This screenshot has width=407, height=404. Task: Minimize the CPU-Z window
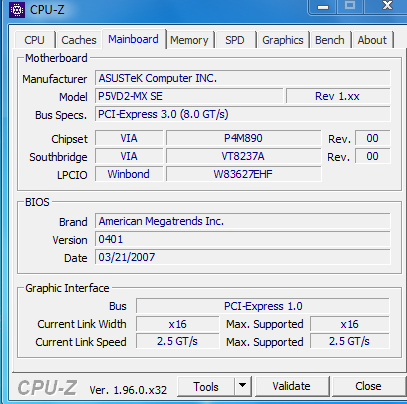pos(323,7)
